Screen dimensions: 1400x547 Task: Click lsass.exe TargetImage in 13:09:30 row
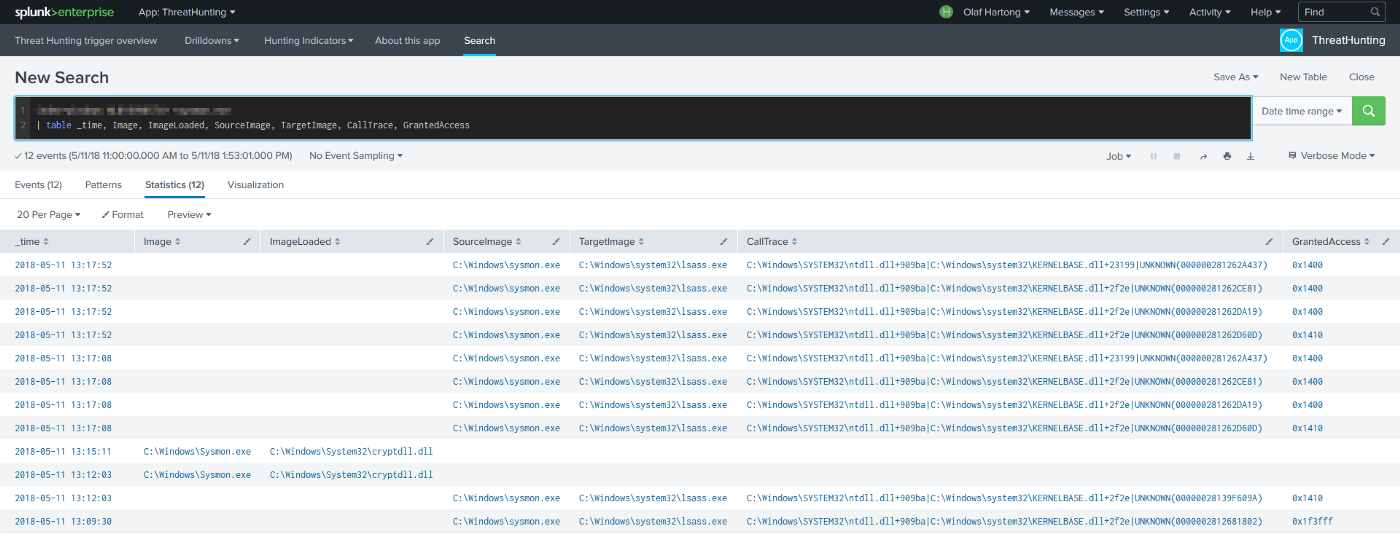tap(653, 521)
